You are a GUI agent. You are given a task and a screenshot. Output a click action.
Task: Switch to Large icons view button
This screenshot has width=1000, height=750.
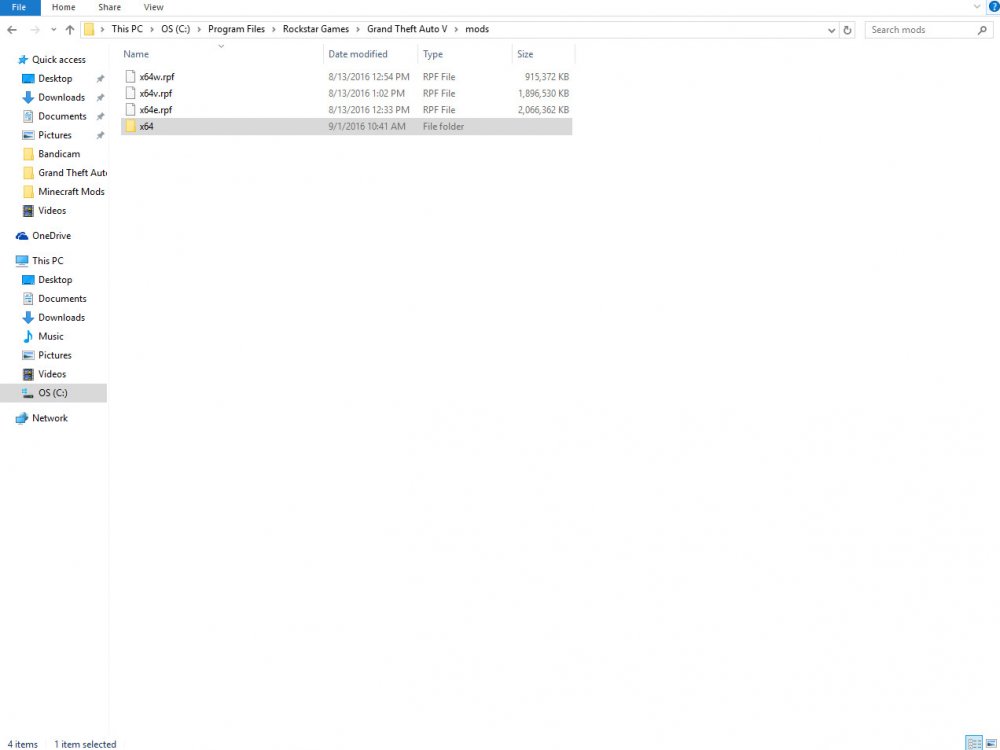pos(992,743)
